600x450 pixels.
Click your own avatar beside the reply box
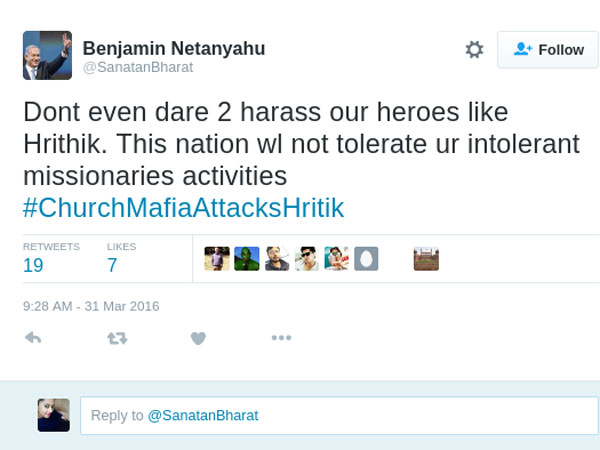53,415
